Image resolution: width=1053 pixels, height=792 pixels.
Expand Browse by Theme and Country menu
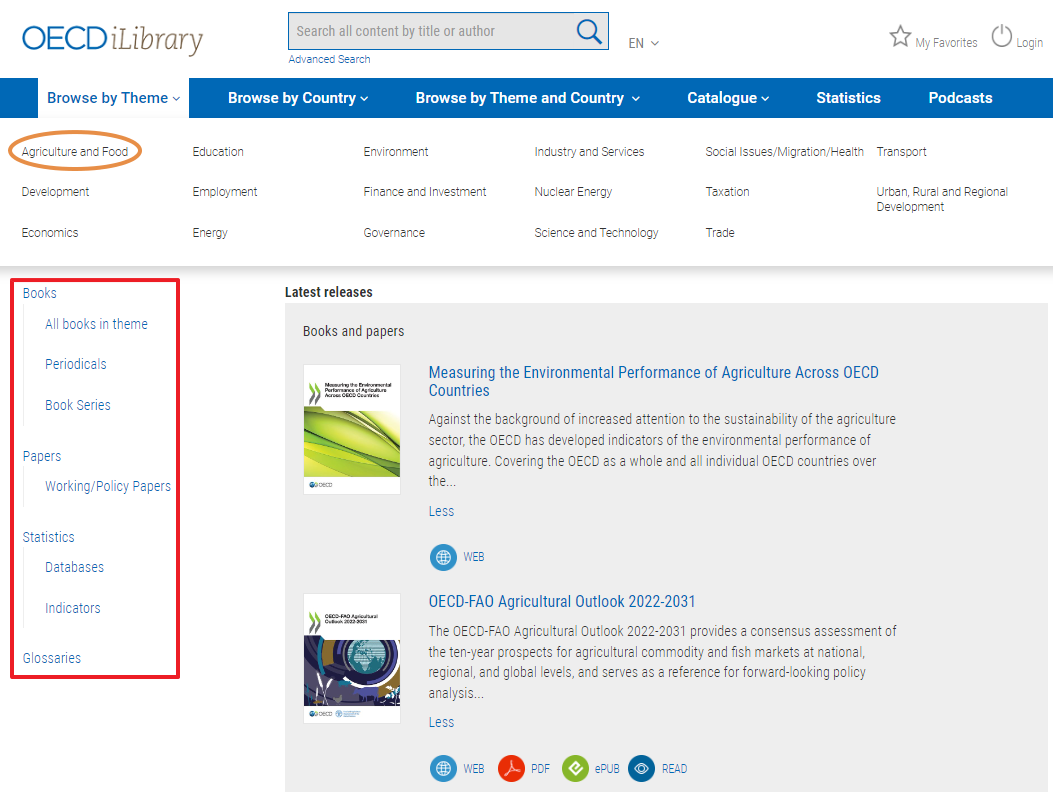click(527, 98)
